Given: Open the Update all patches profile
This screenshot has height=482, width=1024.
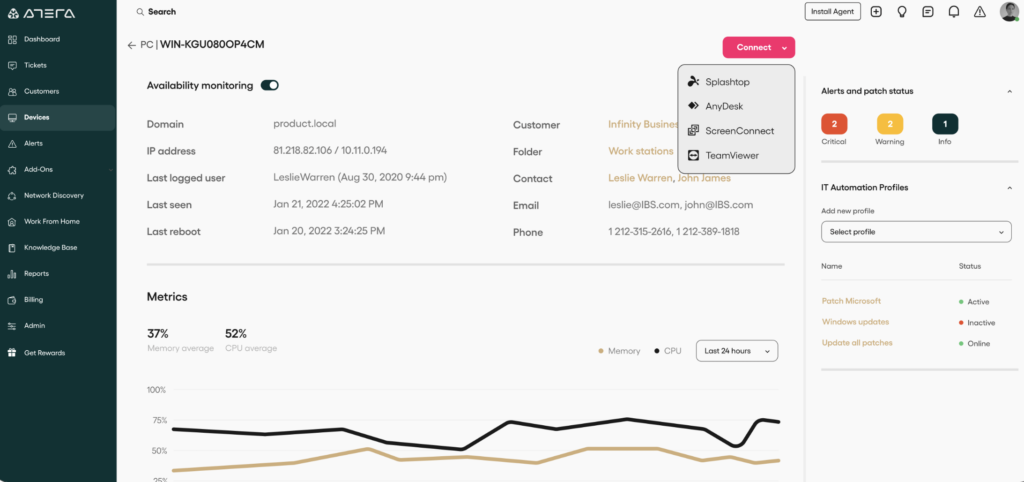Looking at the screenshot, I should pos(857,342).
